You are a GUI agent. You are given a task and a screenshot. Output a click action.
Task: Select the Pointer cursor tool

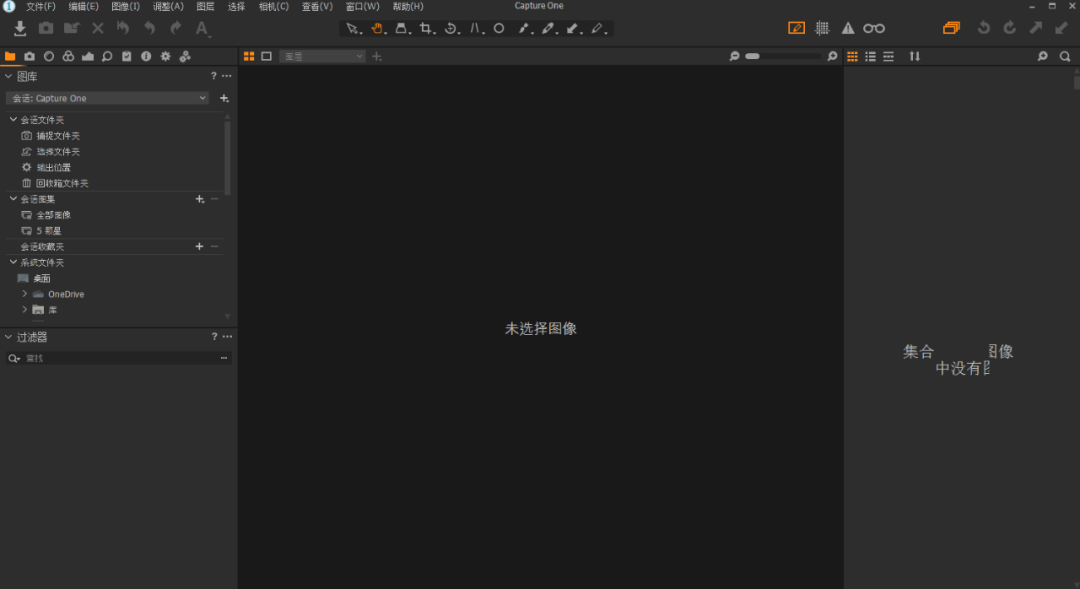[x=353, y=28]
